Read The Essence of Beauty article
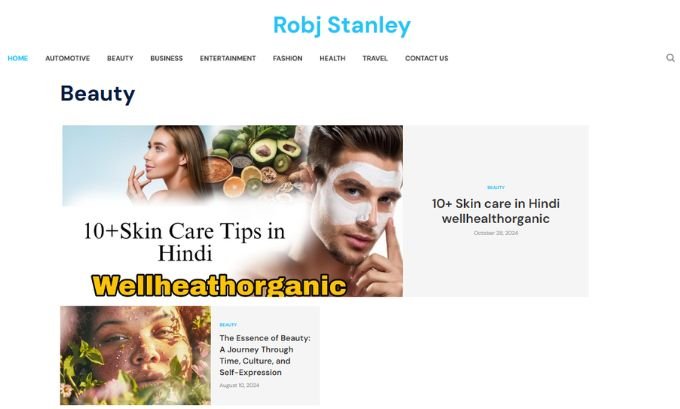Image resolution: width=680 pixels, height=409 pixels. (x=265, y=355)
